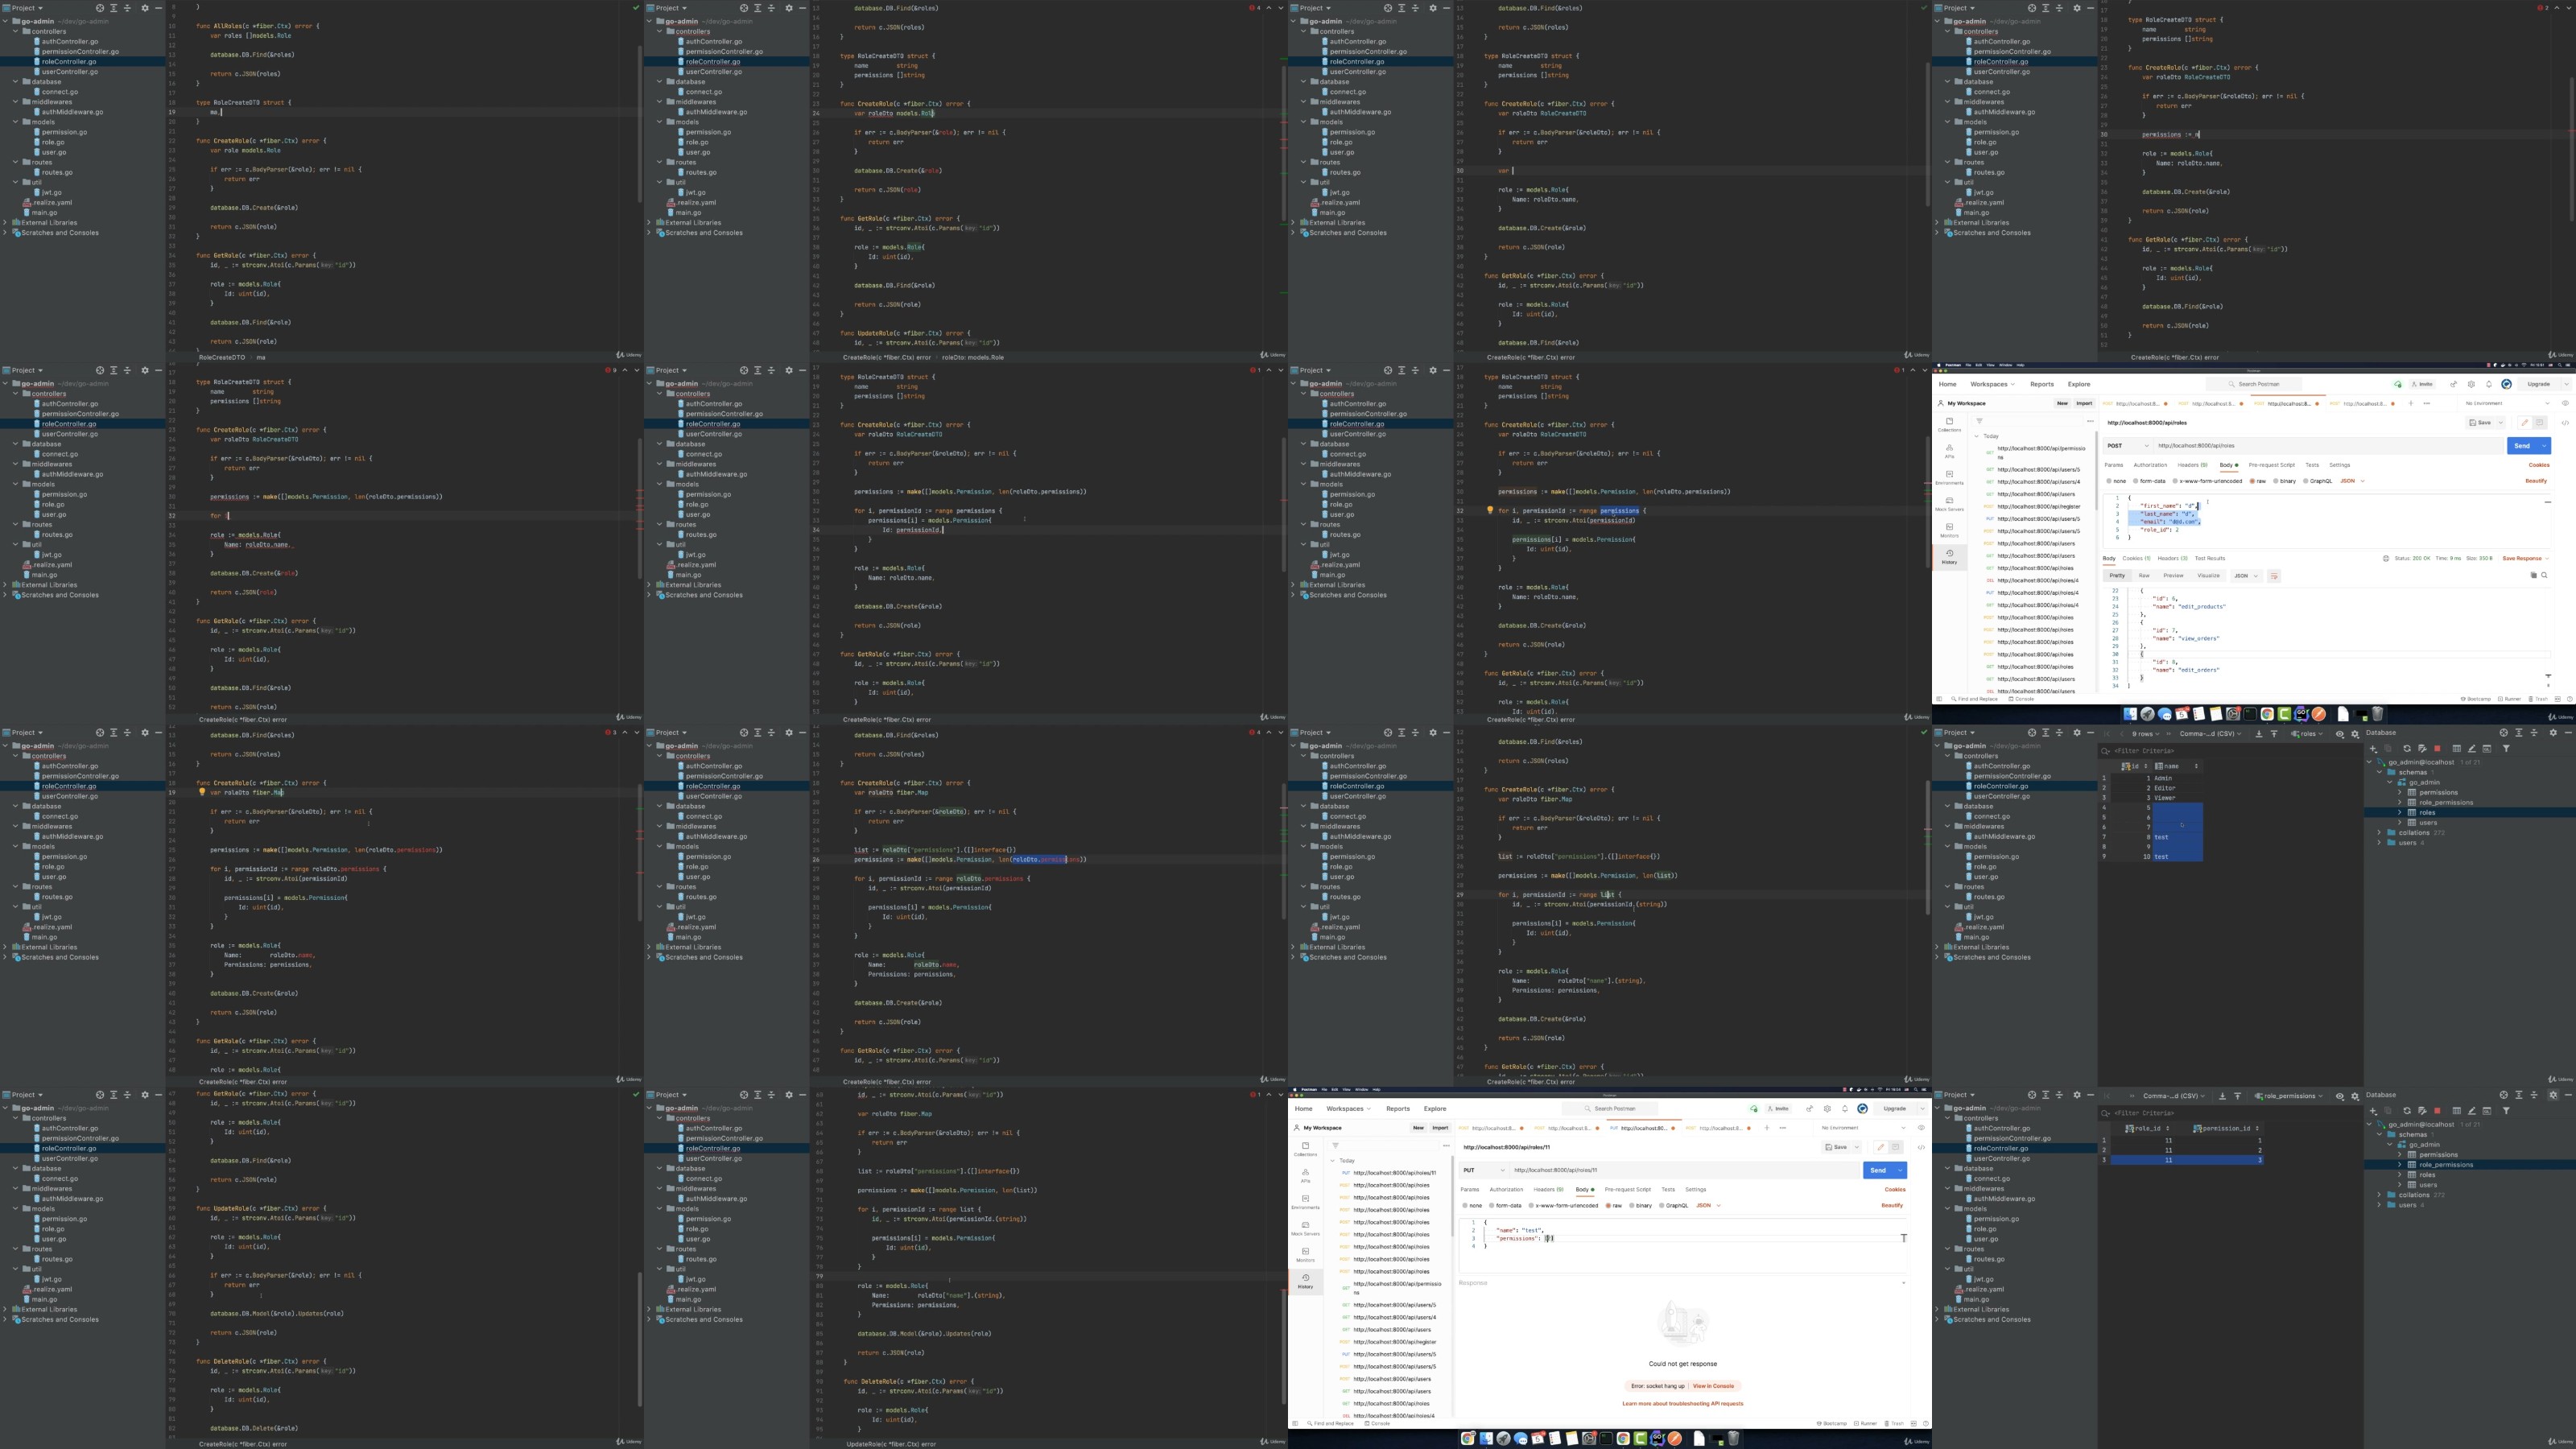Click APIs icon in POST-request Postman sidebar

pyautogui.click(x=1949, y=450)
